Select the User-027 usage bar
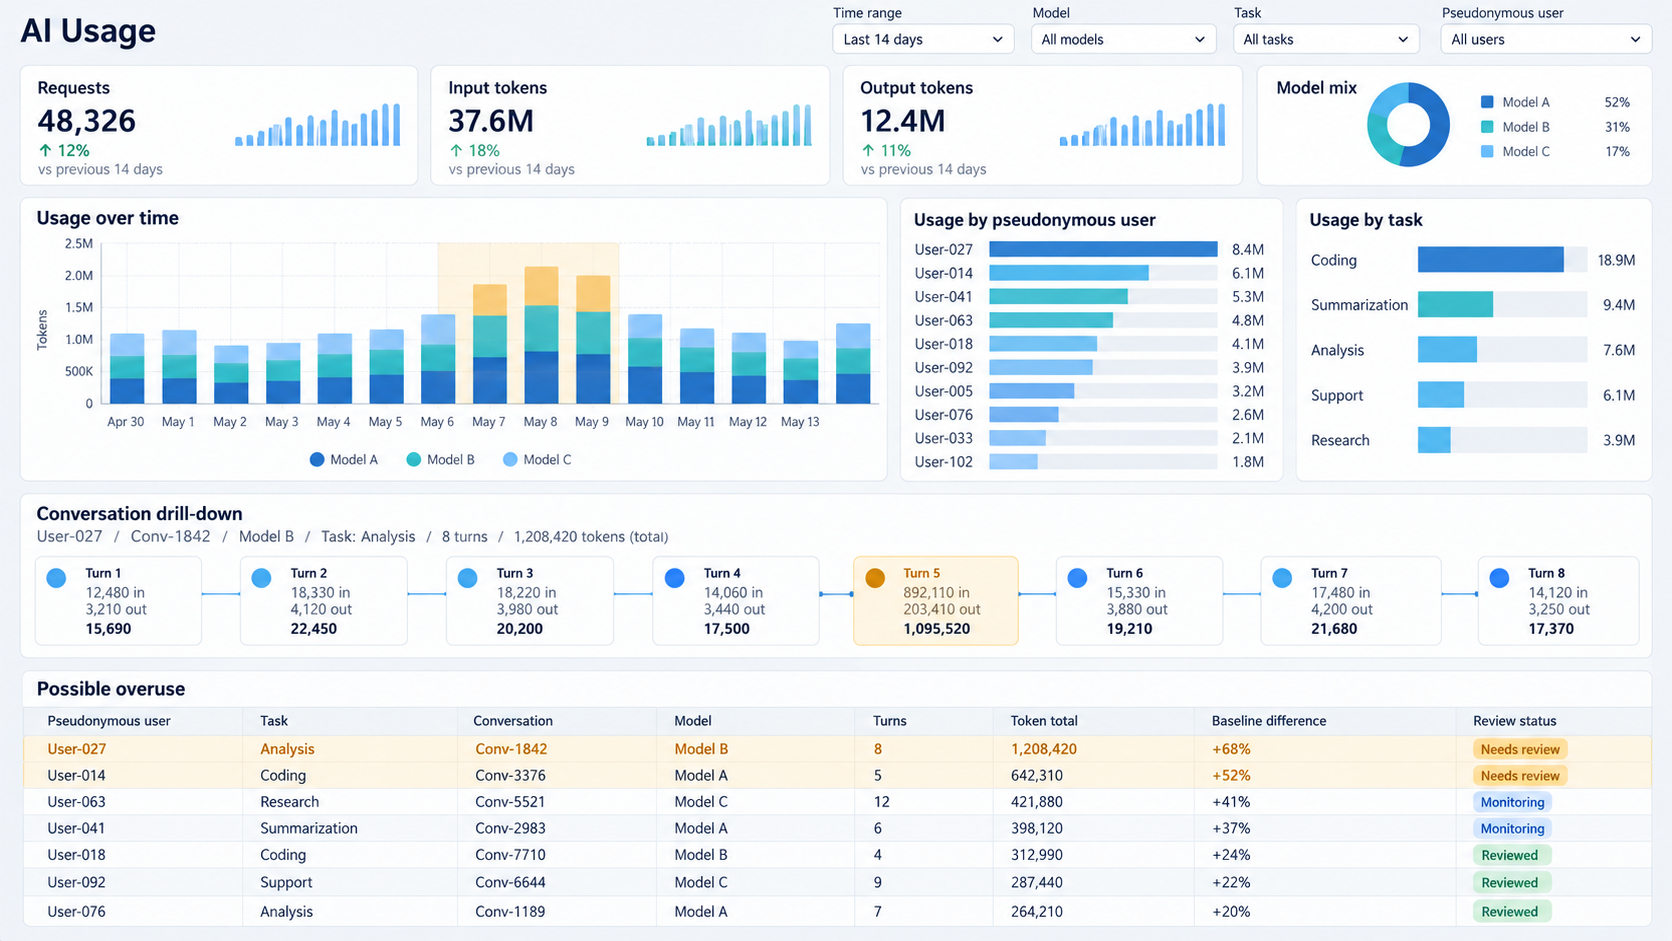 [1103, 249]
